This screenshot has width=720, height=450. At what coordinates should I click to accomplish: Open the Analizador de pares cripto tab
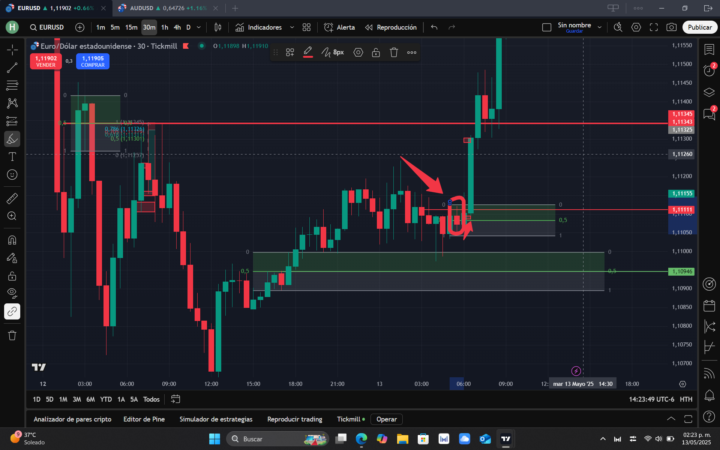point(72,419)
